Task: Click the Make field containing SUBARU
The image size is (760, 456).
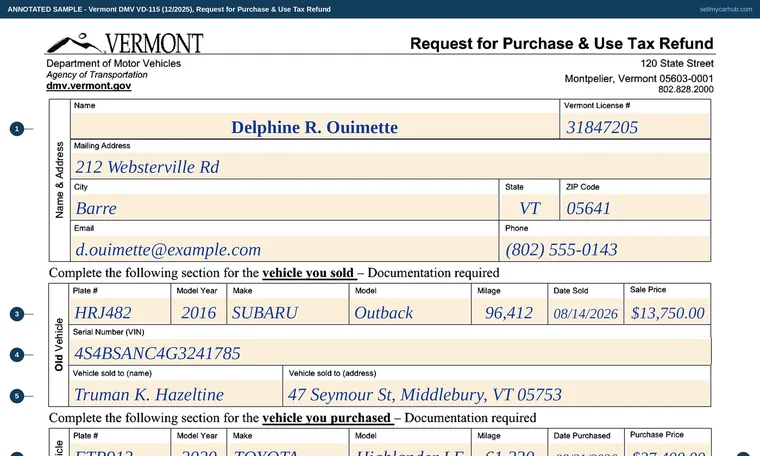Action: (288, 311)
